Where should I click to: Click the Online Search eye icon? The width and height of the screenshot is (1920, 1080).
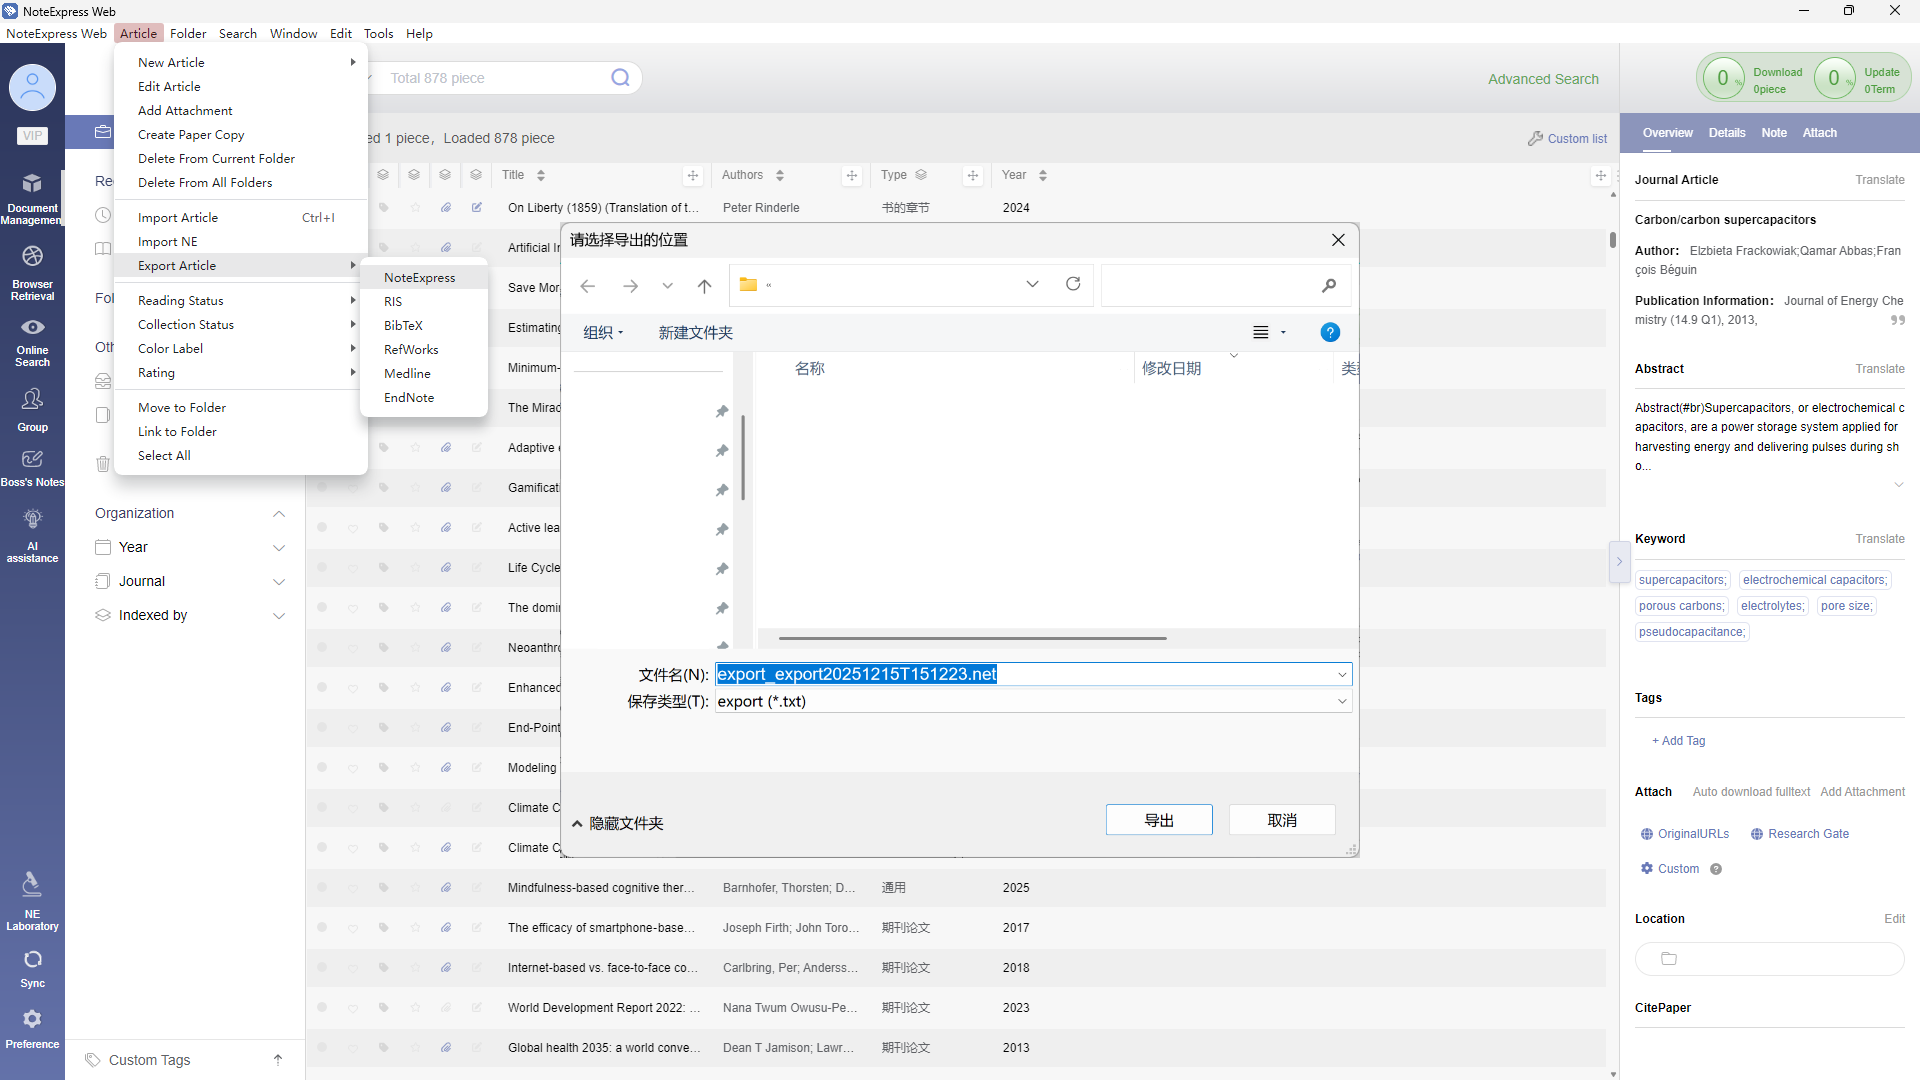point(32,328)
